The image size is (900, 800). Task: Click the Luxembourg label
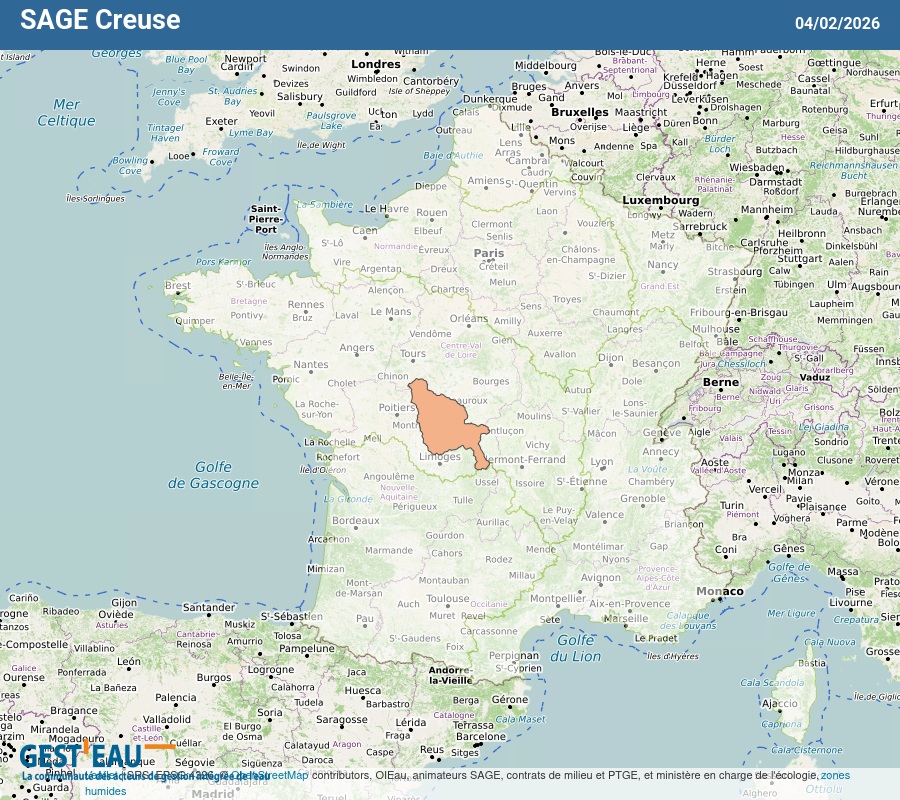661,200
